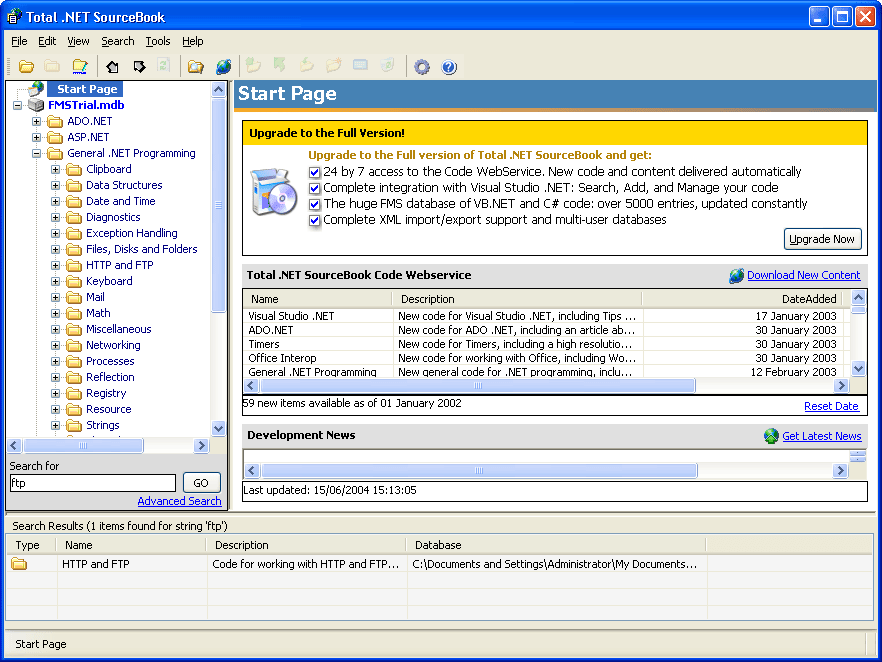This screenshot has width=882, height=662.
Task: Click the Get Latest News link
Action: point(821,436)
